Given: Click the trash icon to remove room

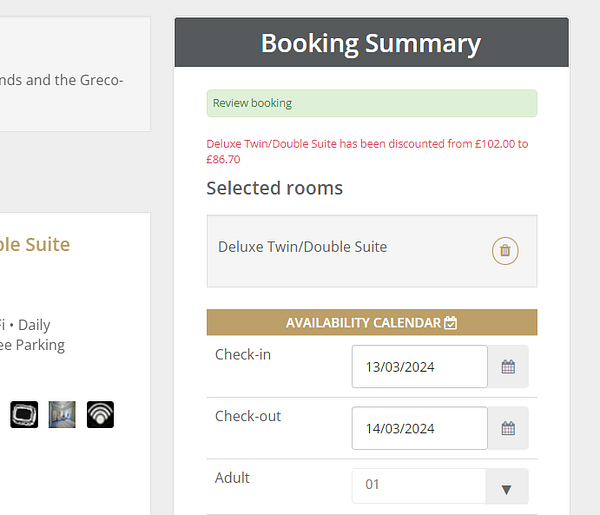Looking at the screenshot, I should click(x=505, y=251).
